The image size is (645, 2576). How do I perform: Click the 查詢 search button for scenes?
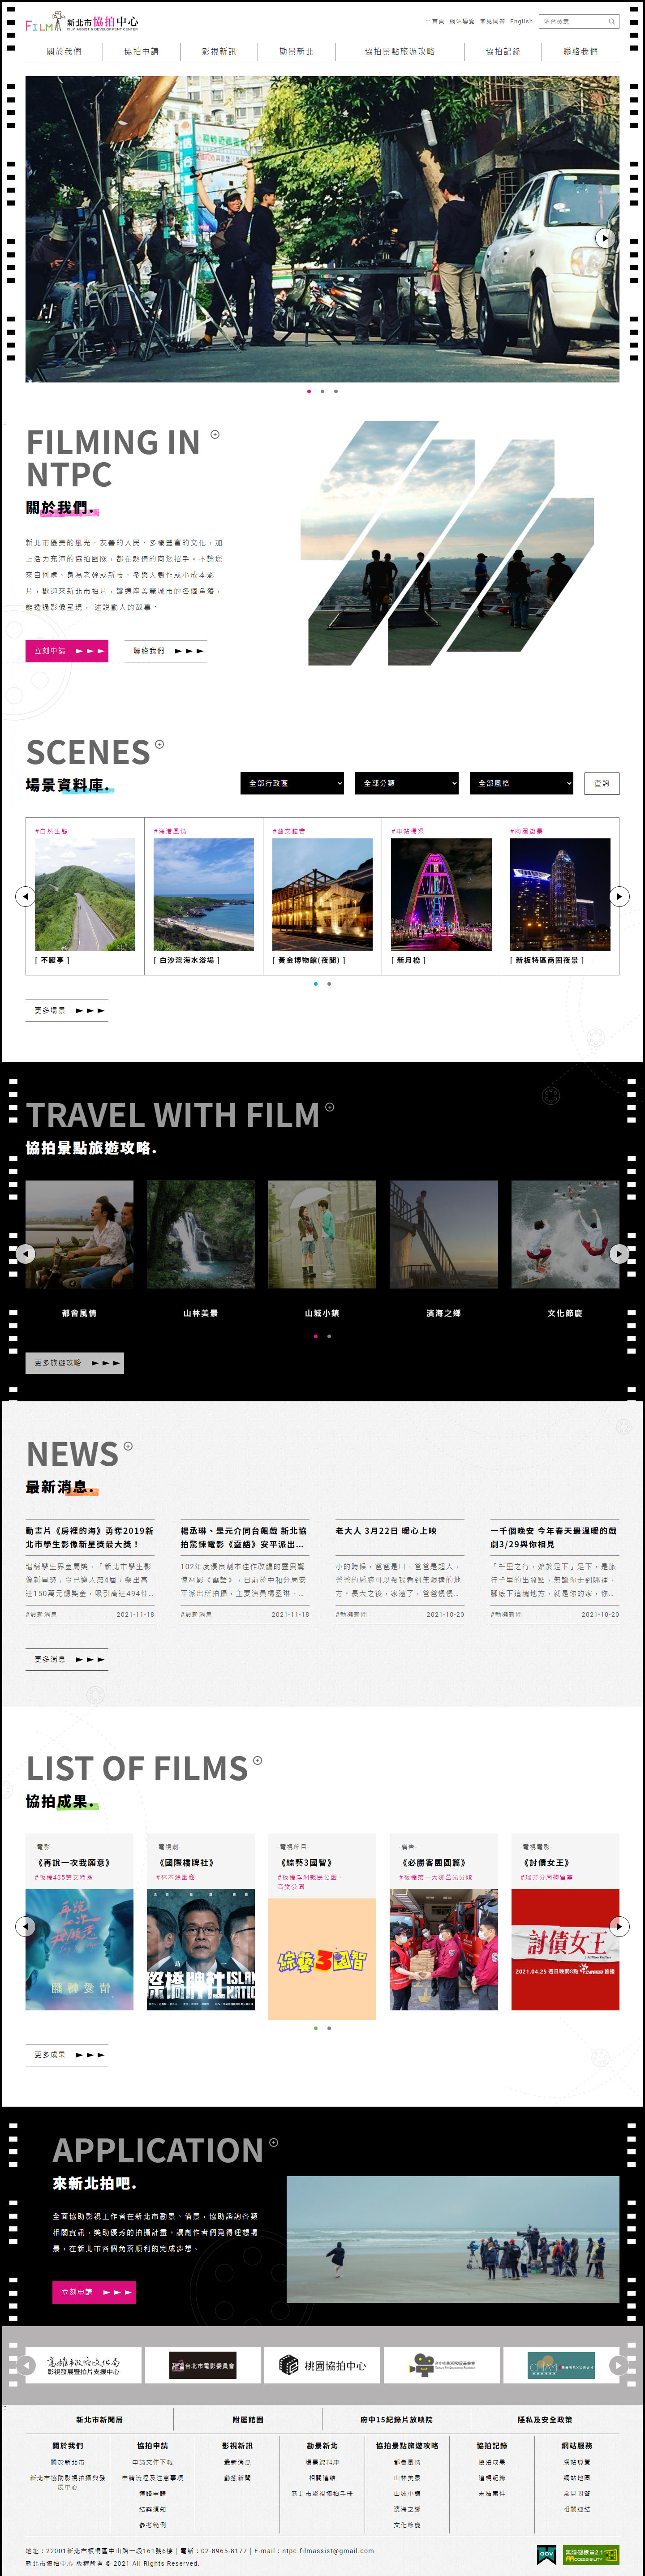pyautogui.click(x=601, y=783)
